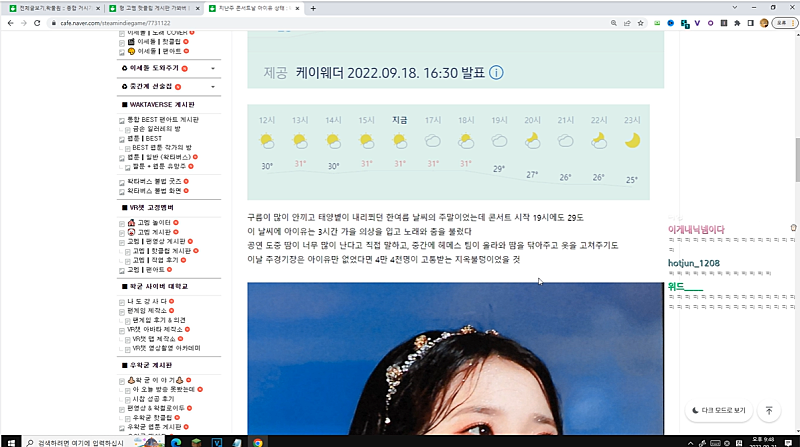Click chat username hotjun_1208
The width and height of the screenshot is (800, 447).
[x=694, y=263]
